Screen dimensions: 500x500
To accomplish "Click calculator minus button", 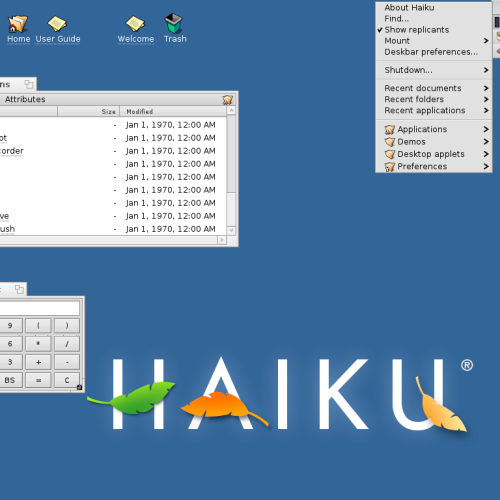I will [67, 362].
